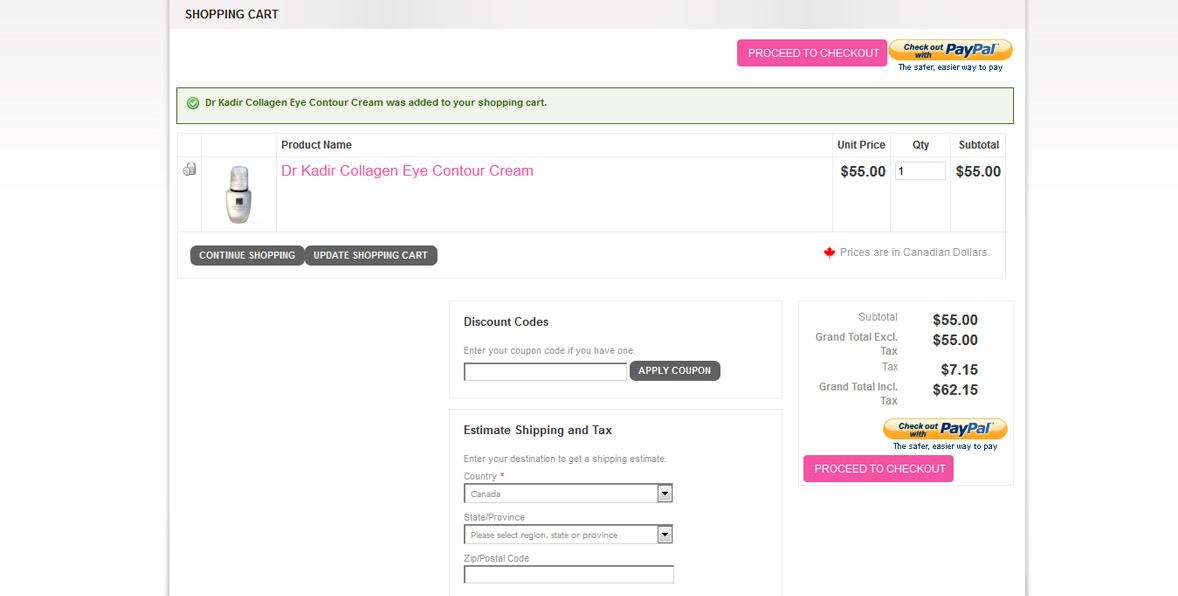Viewport: 1178px width, 596px height.
Task: Click the Shopping Cart page title
Action: coord(231,14)
